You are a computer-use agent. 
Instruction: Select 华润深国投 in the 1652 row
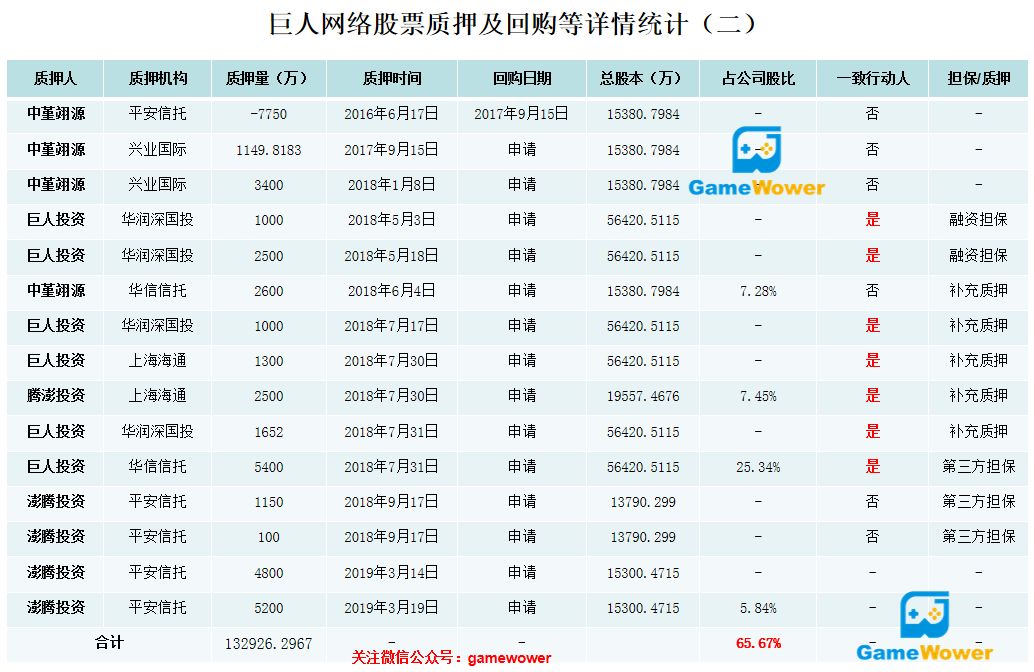click(158, 432)
